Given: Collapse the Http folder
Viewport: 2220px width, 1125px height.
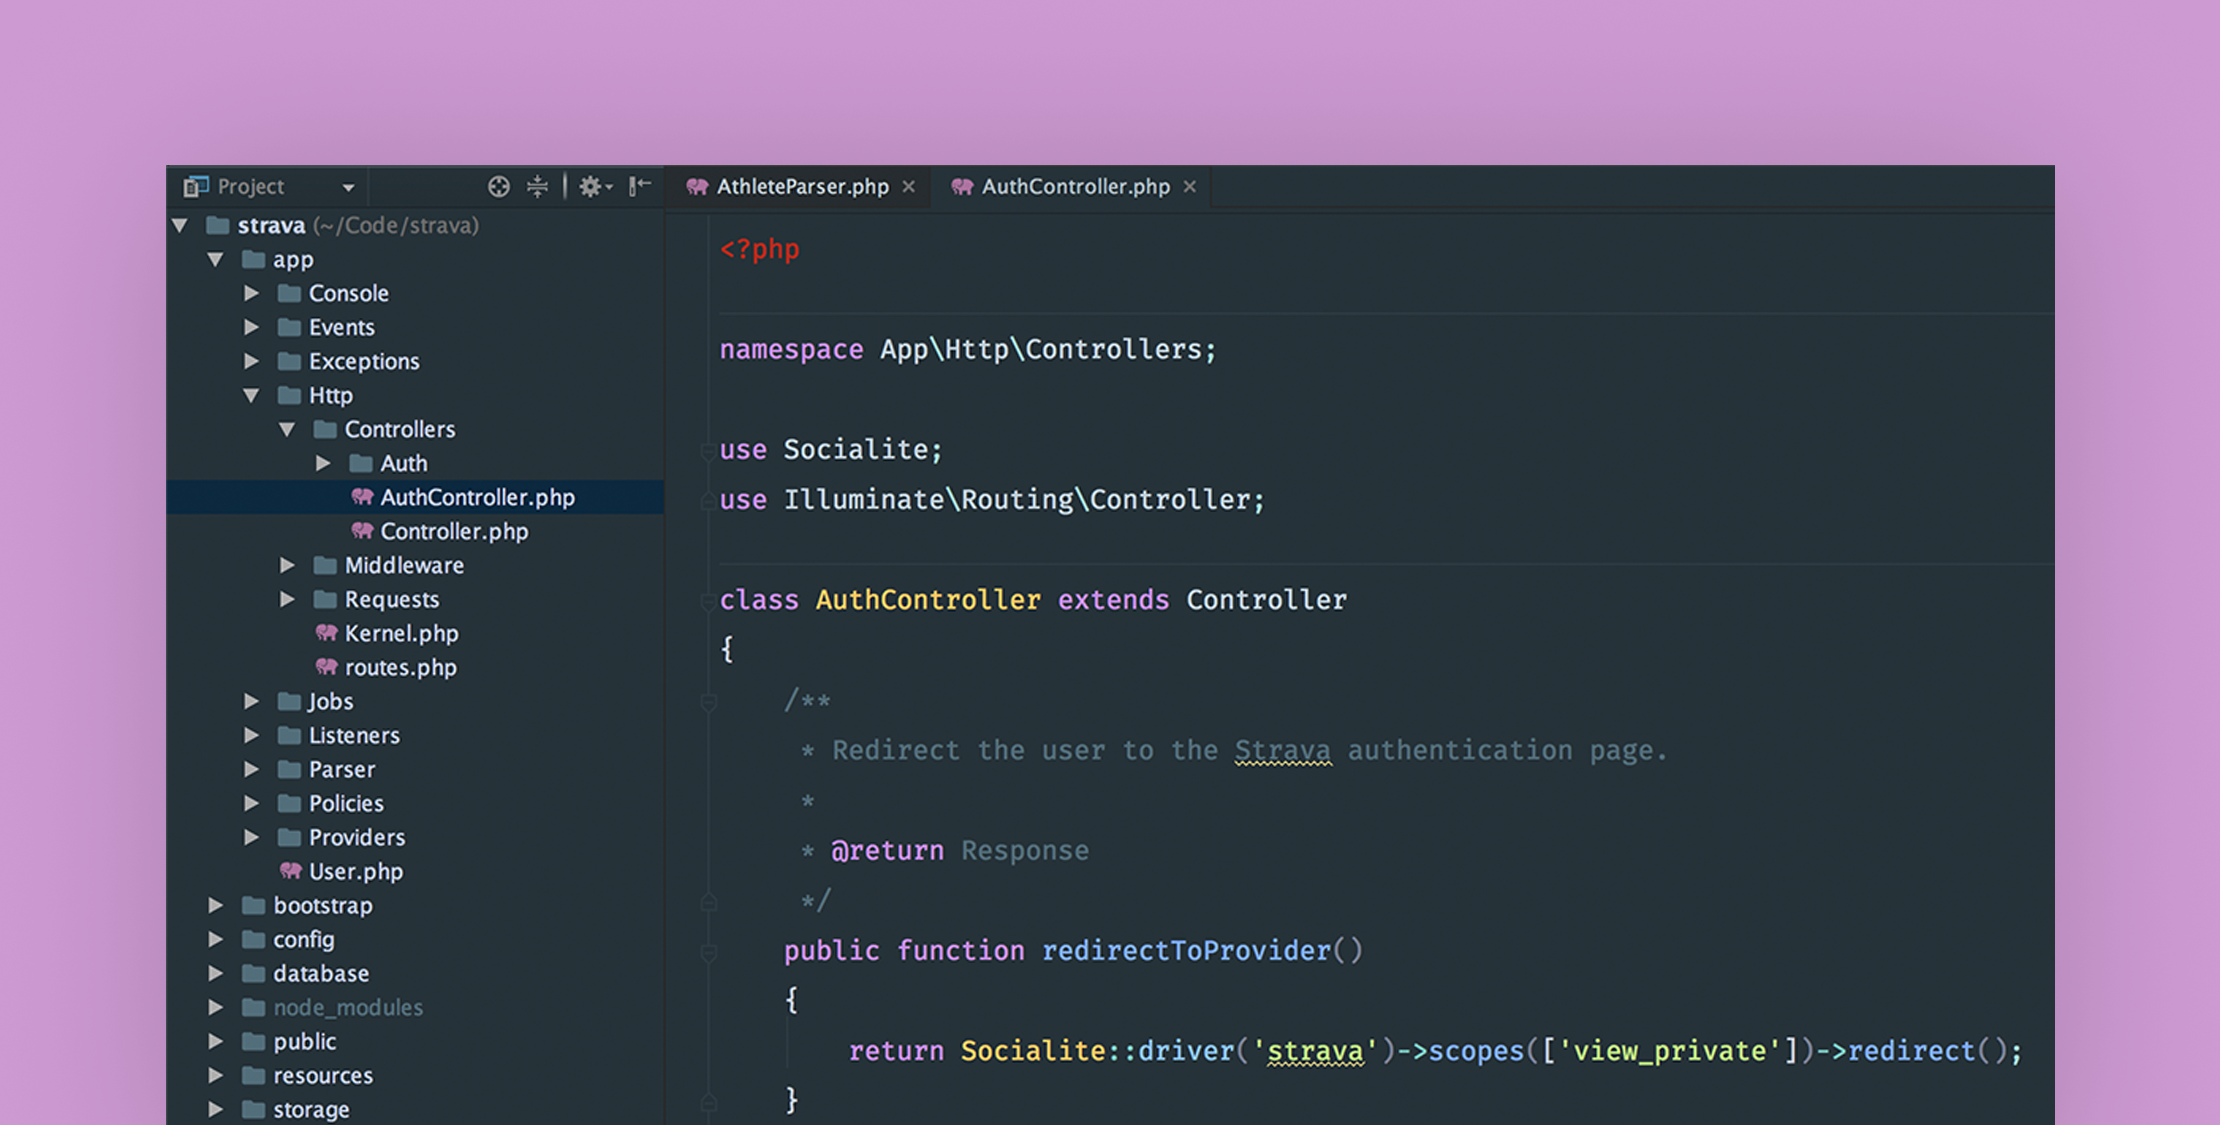Looking at the screenshot, I should click(x=252, y=396).
